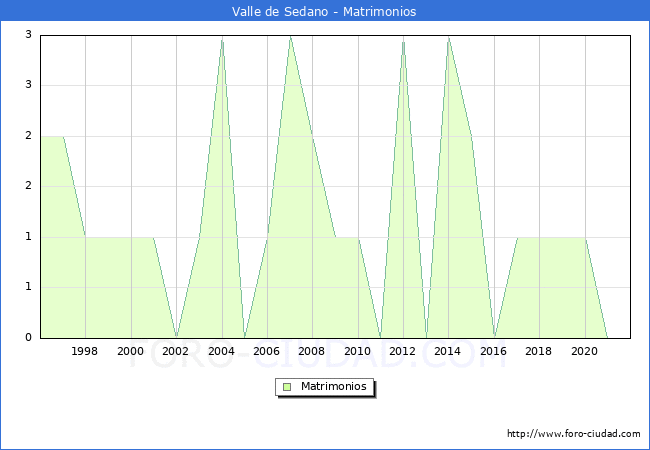Click the 2004 peak of the chart
Image resolution: width=650 pixels, height=450 pixels.
[223, 40]
